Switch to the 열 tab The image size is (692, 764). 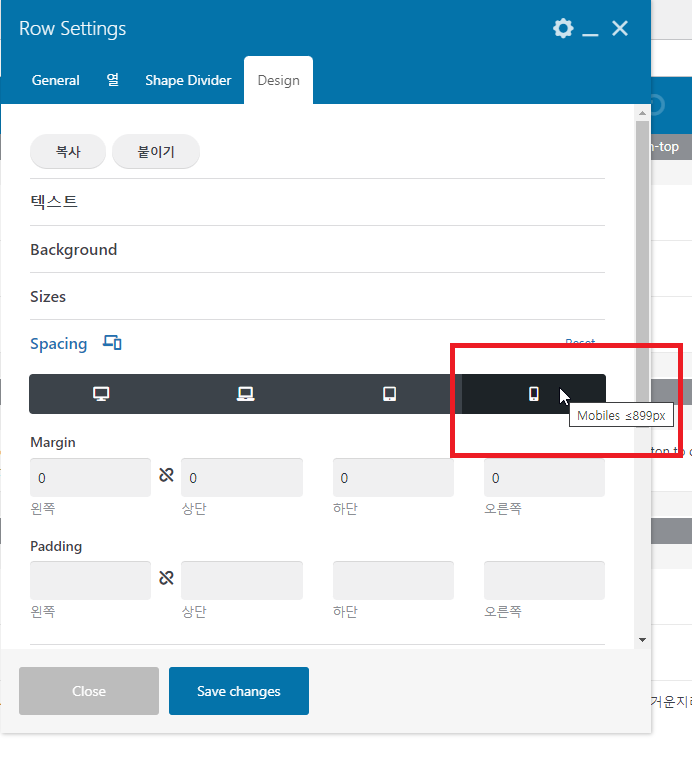[x=113, y=80]
